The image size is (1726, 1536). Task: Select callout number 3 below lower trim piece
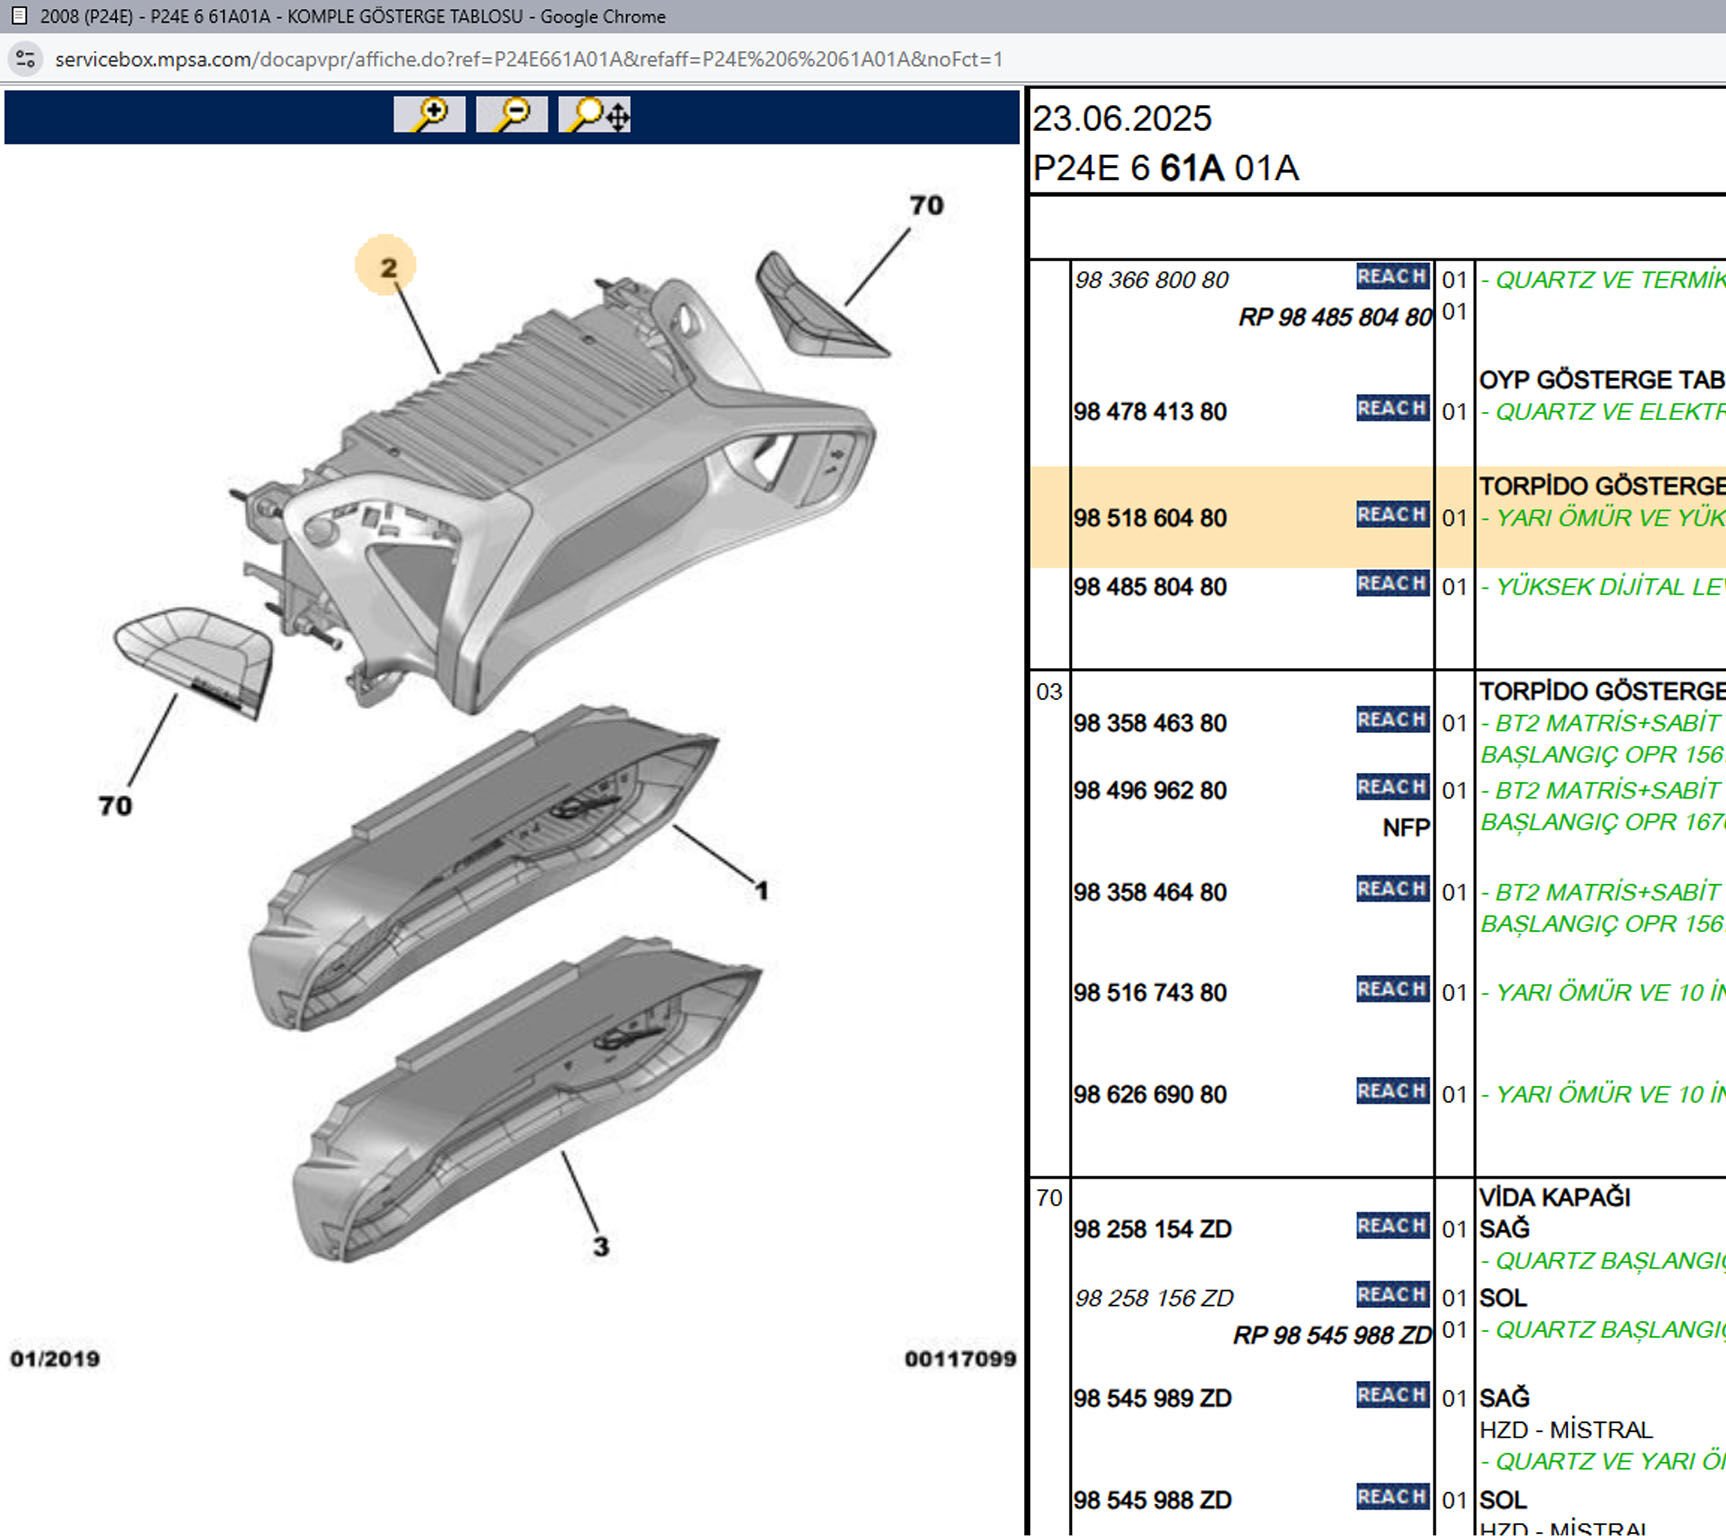[x=600, y=1246]
